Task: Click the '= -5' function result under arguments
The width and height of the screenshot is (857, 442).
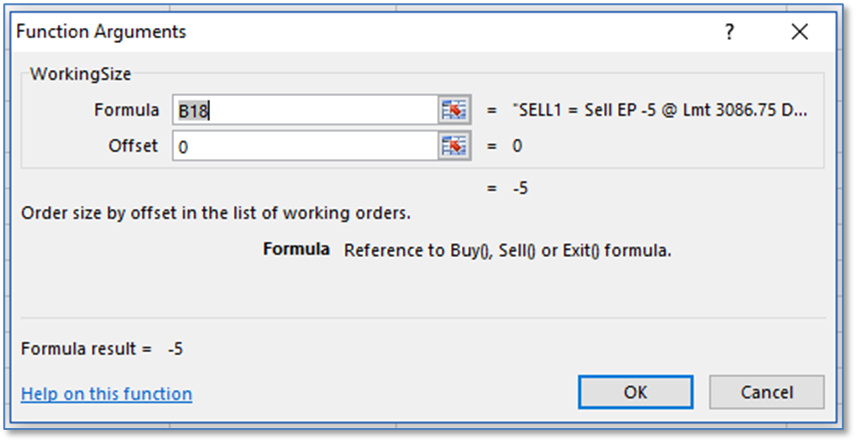Action: pyautogui.click(x=506, y=187)
